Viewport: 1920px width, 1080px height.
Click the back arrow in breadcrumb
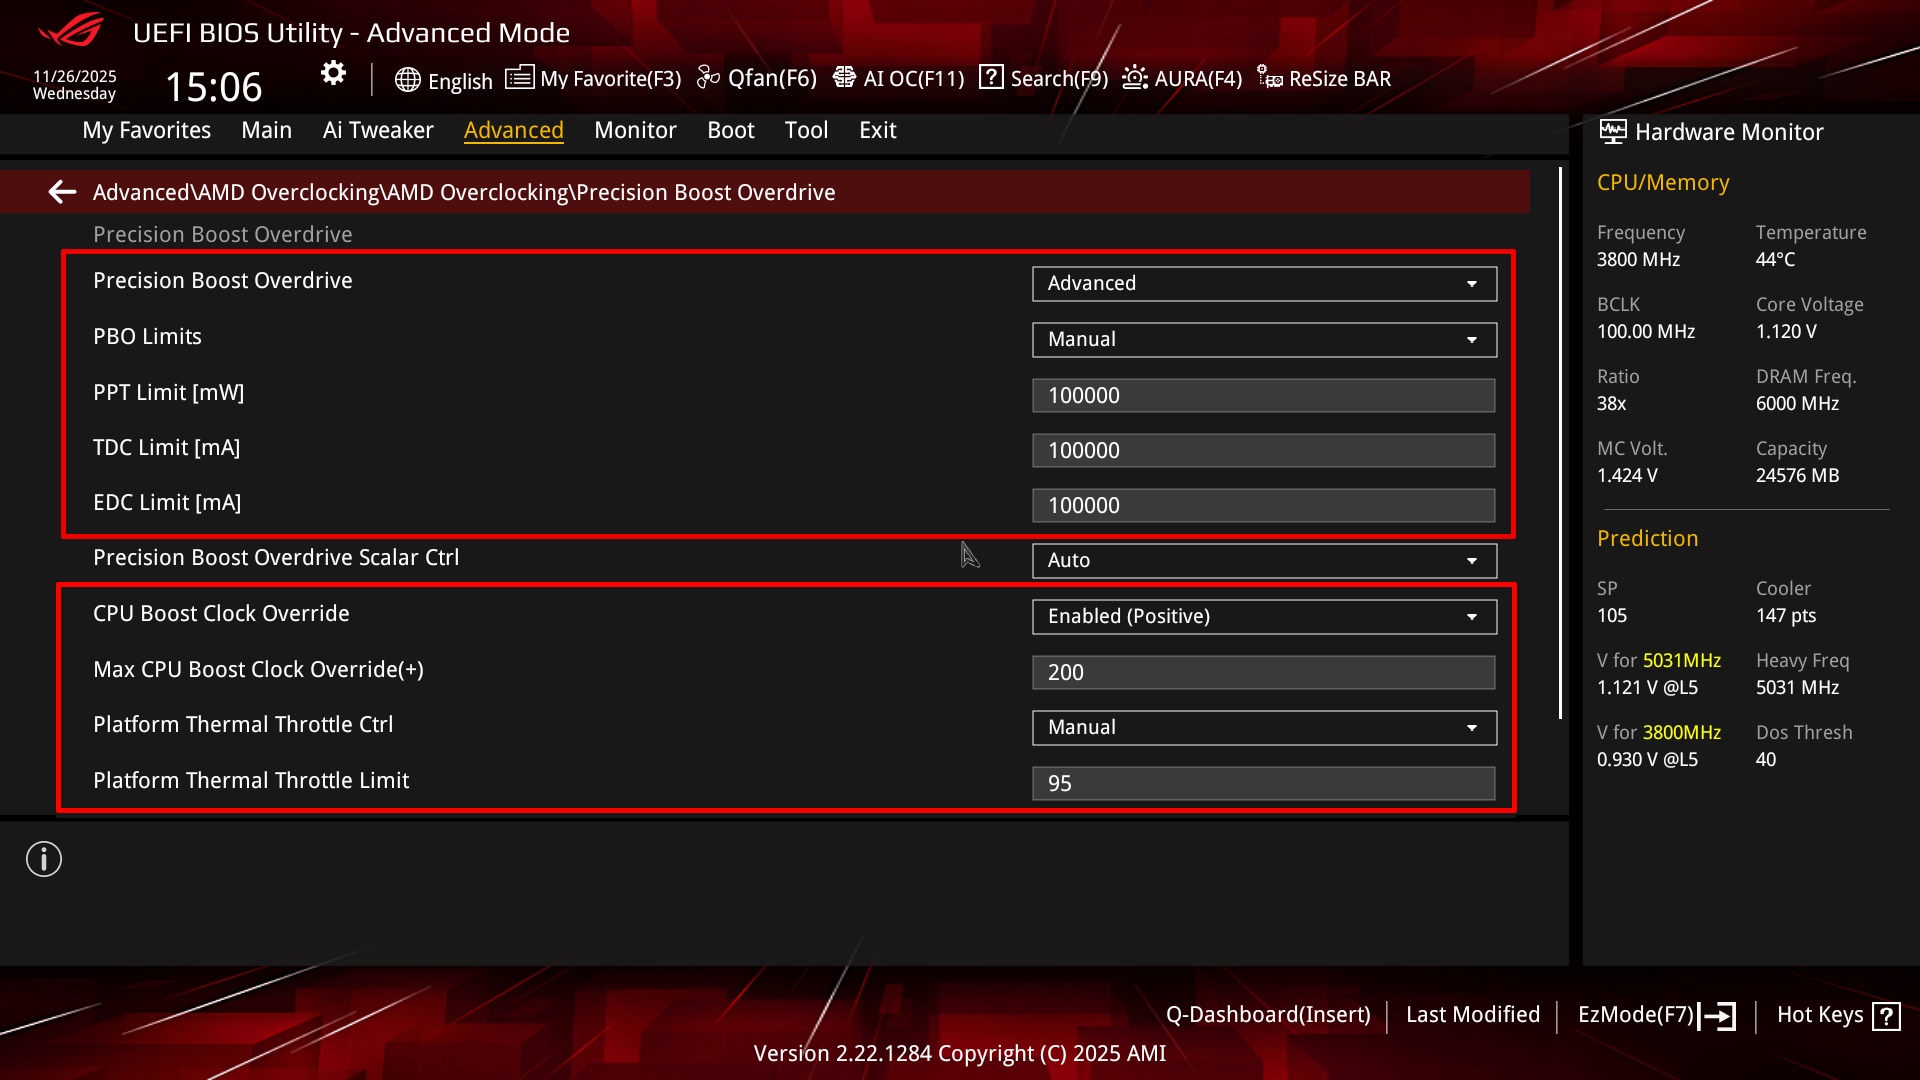tap(62, 192)
